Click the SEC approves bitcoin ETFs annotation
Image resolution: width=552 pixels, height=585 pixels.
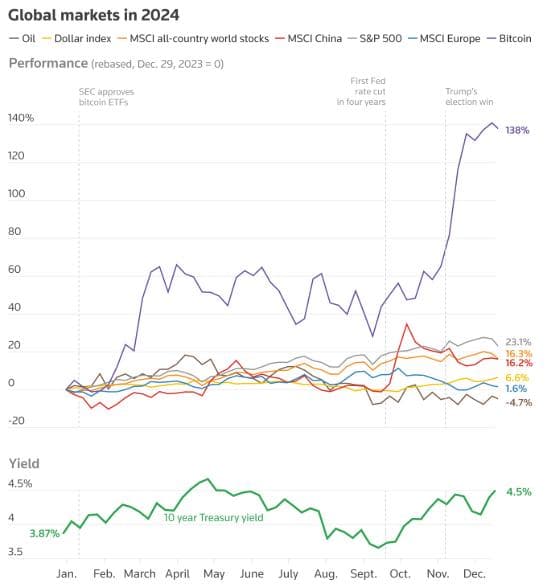pyautogui.click(x=106, y=97)
